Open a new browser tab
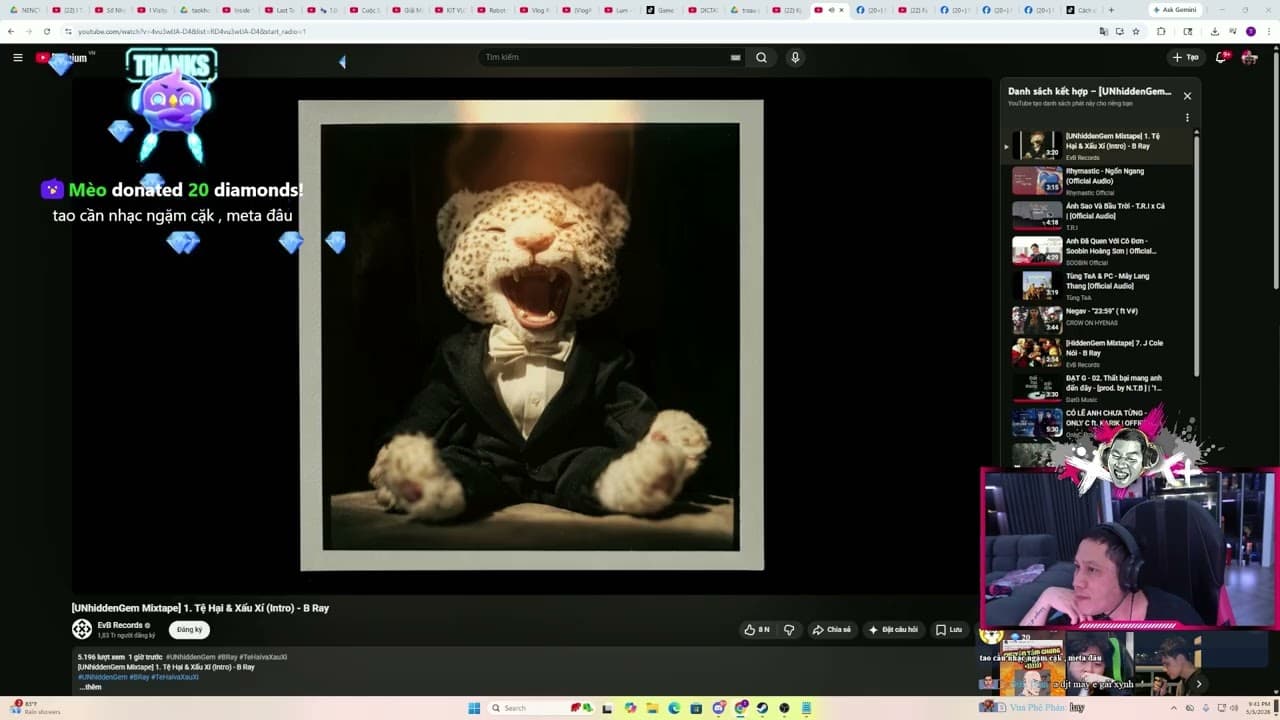The width and height of the screenshot is (1280, 720). tap(1111, 10)
